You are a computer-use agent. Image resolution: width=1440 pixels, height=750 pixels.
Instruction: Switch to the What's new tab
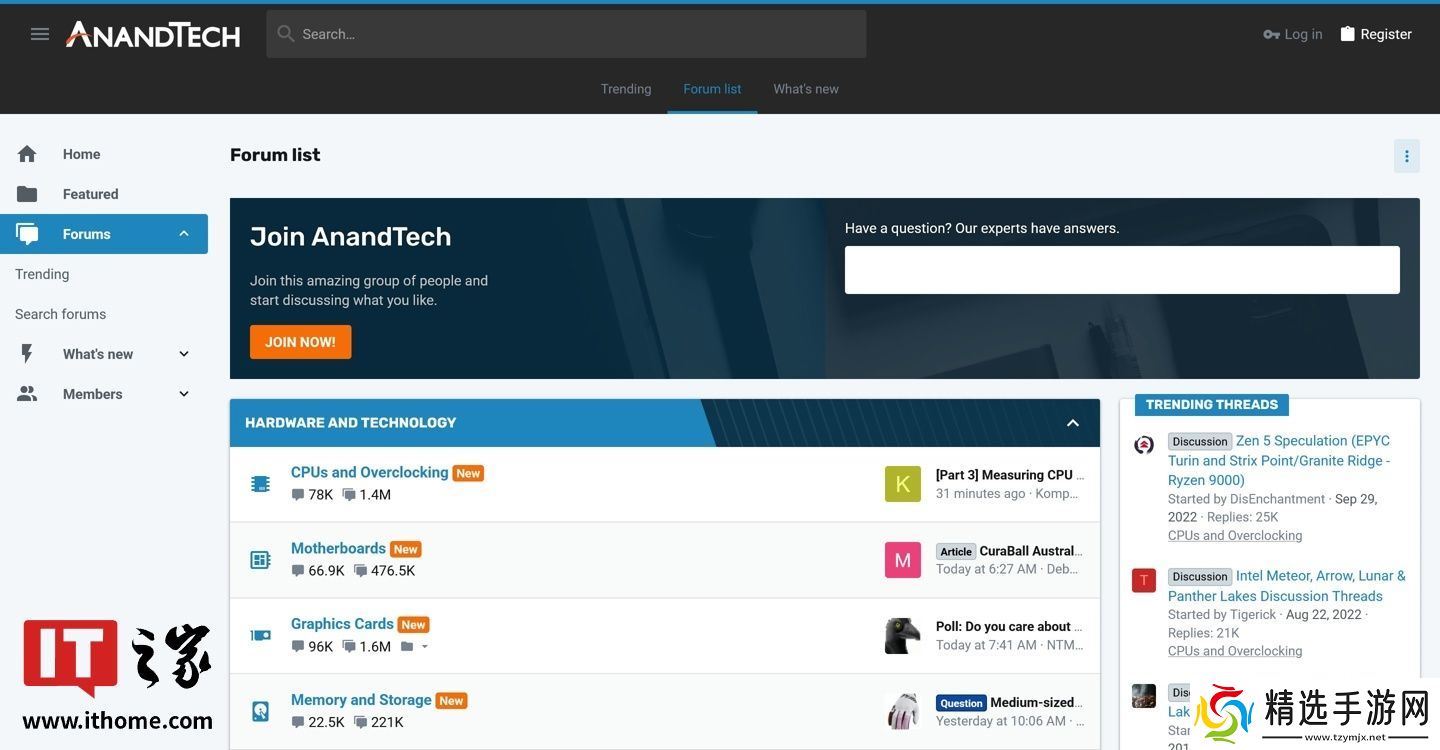click(805, 89)
